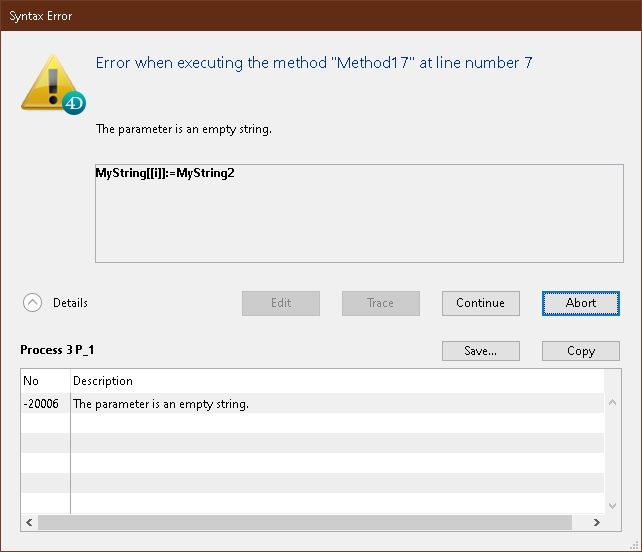The image size is (642, 552).
Task: Click the "No" column header
Action: coord(45,381)
